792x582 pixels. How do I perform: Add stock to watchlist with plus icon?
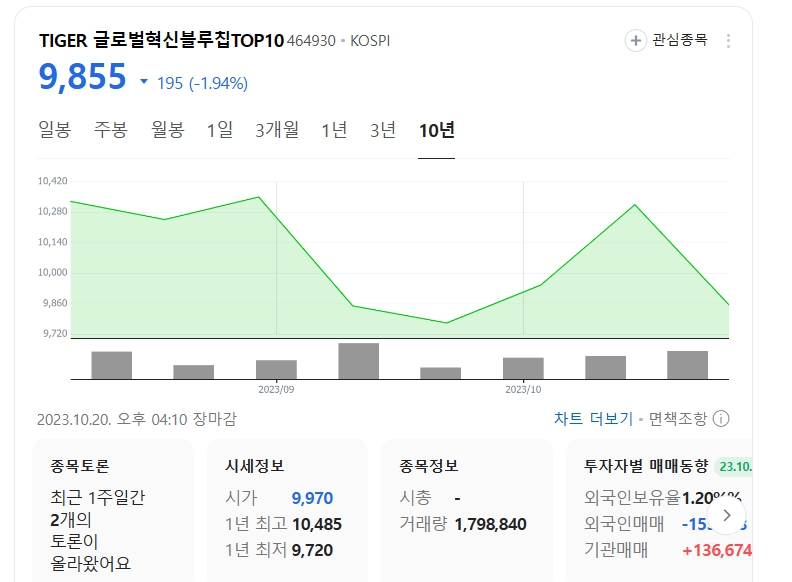tap(635, 40)
